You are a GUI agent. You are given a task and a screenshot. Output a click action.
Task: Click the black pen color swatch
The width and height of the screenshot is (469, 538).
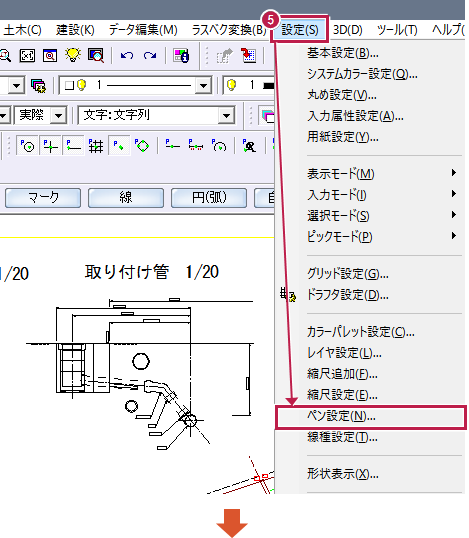pos(268,85)
